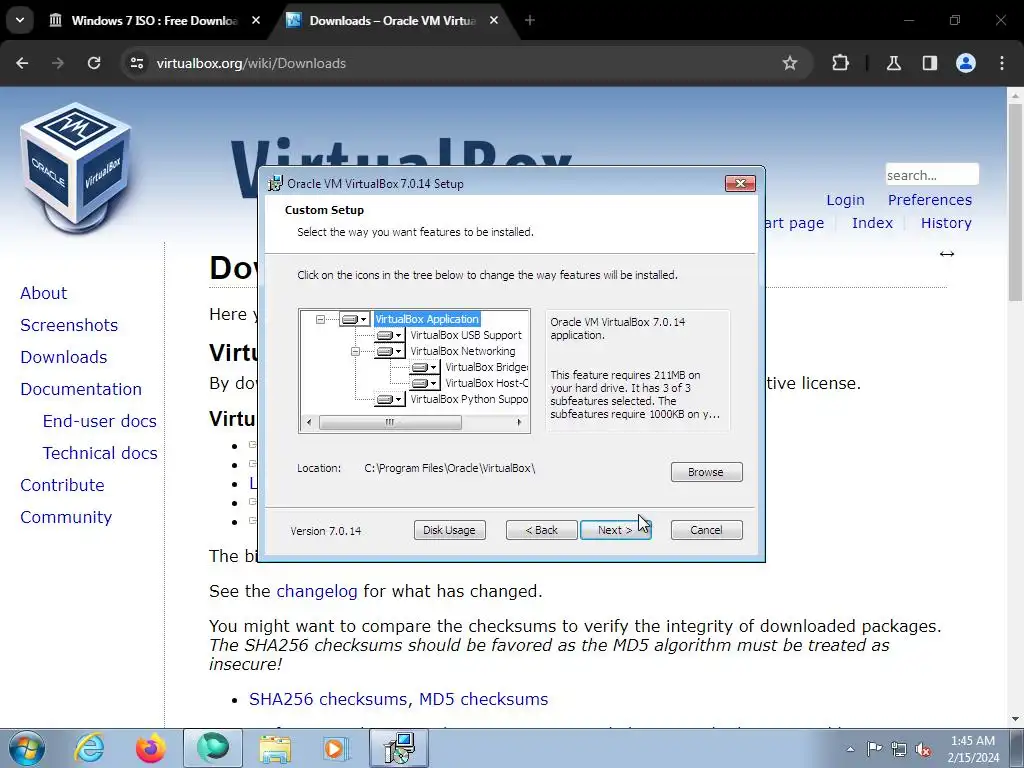Go Back in the VirtualBox Setup wizard
The width and height of the screenshot is (1024, 768).
point(541,530)
